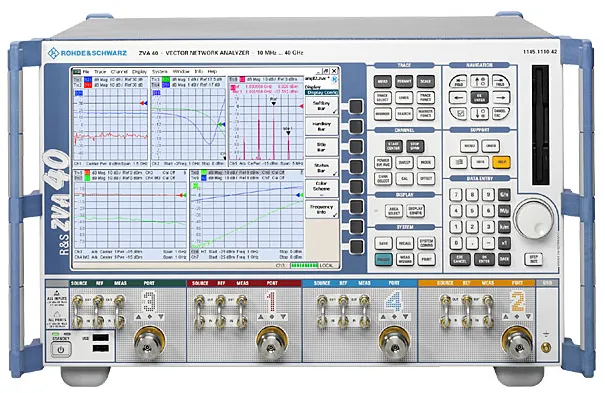This screenshot has width=605, height=393.
Task: Open the Window menu
Action: (x=181, y=72)
